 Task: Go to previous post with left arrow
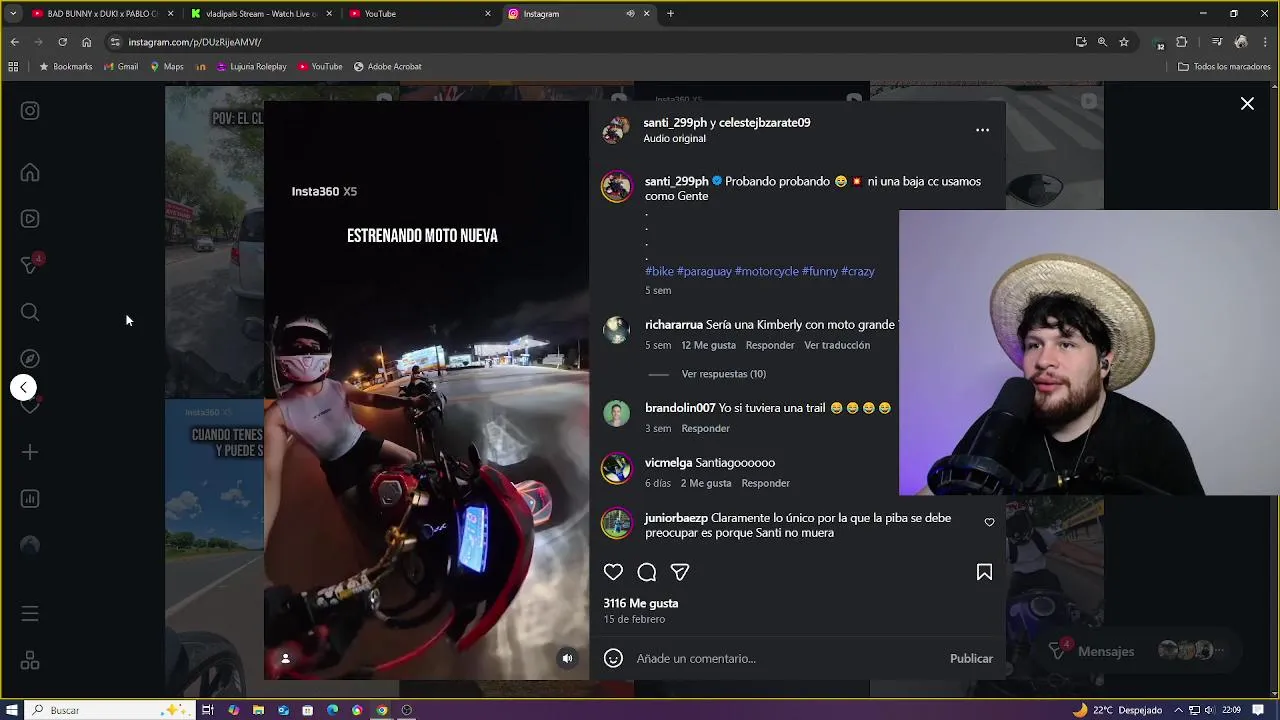click(x=23, y=387)
